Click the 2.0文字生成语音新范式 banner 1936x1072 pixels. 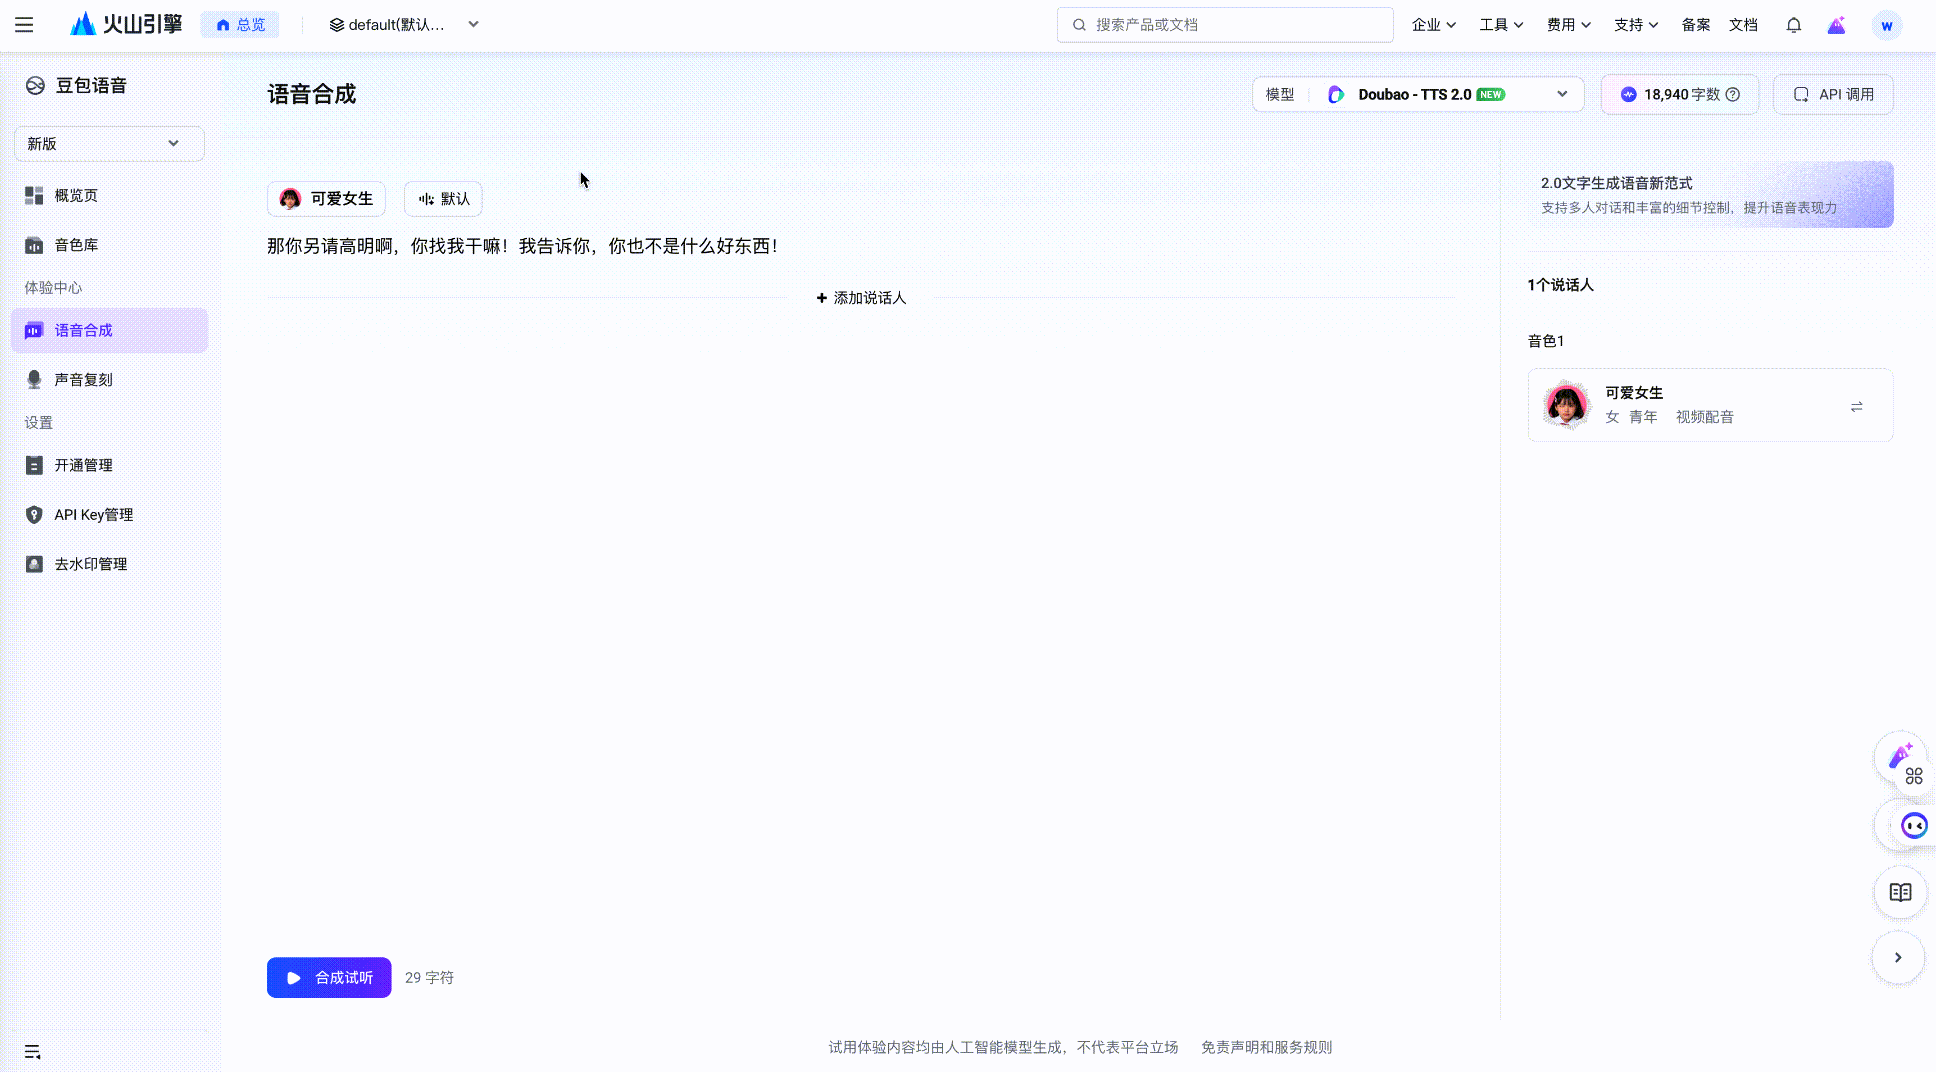pos(1711,195)
